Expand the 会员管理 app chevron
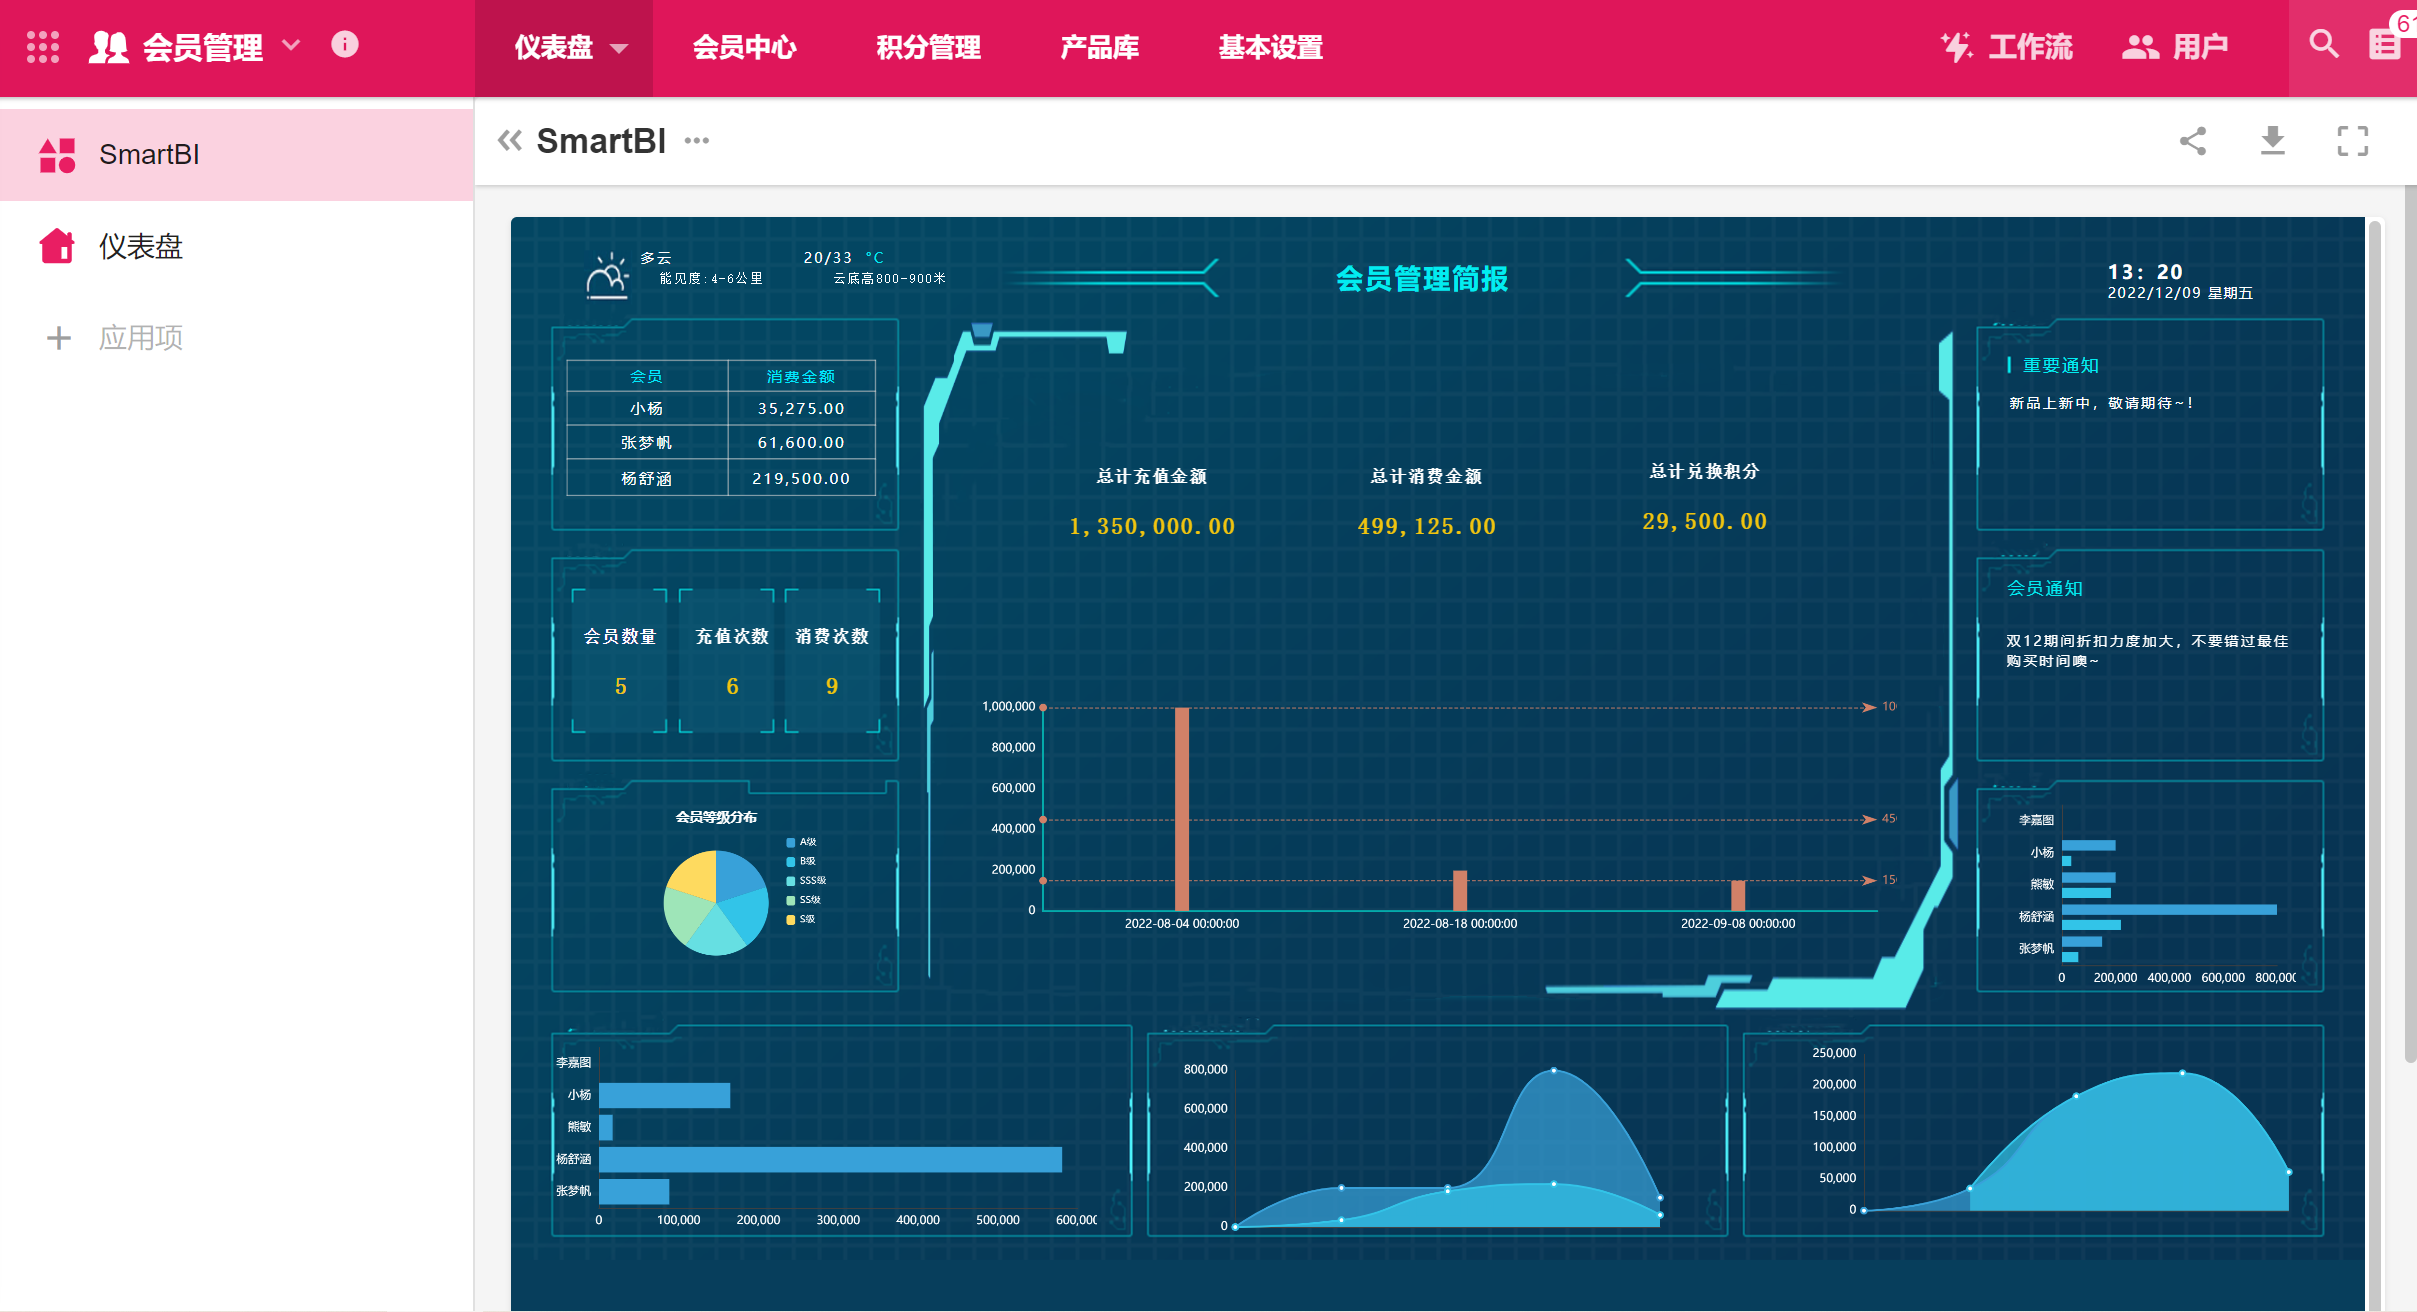The height and width of the screenshot is (1312, 2417). (x=291, y=45)
